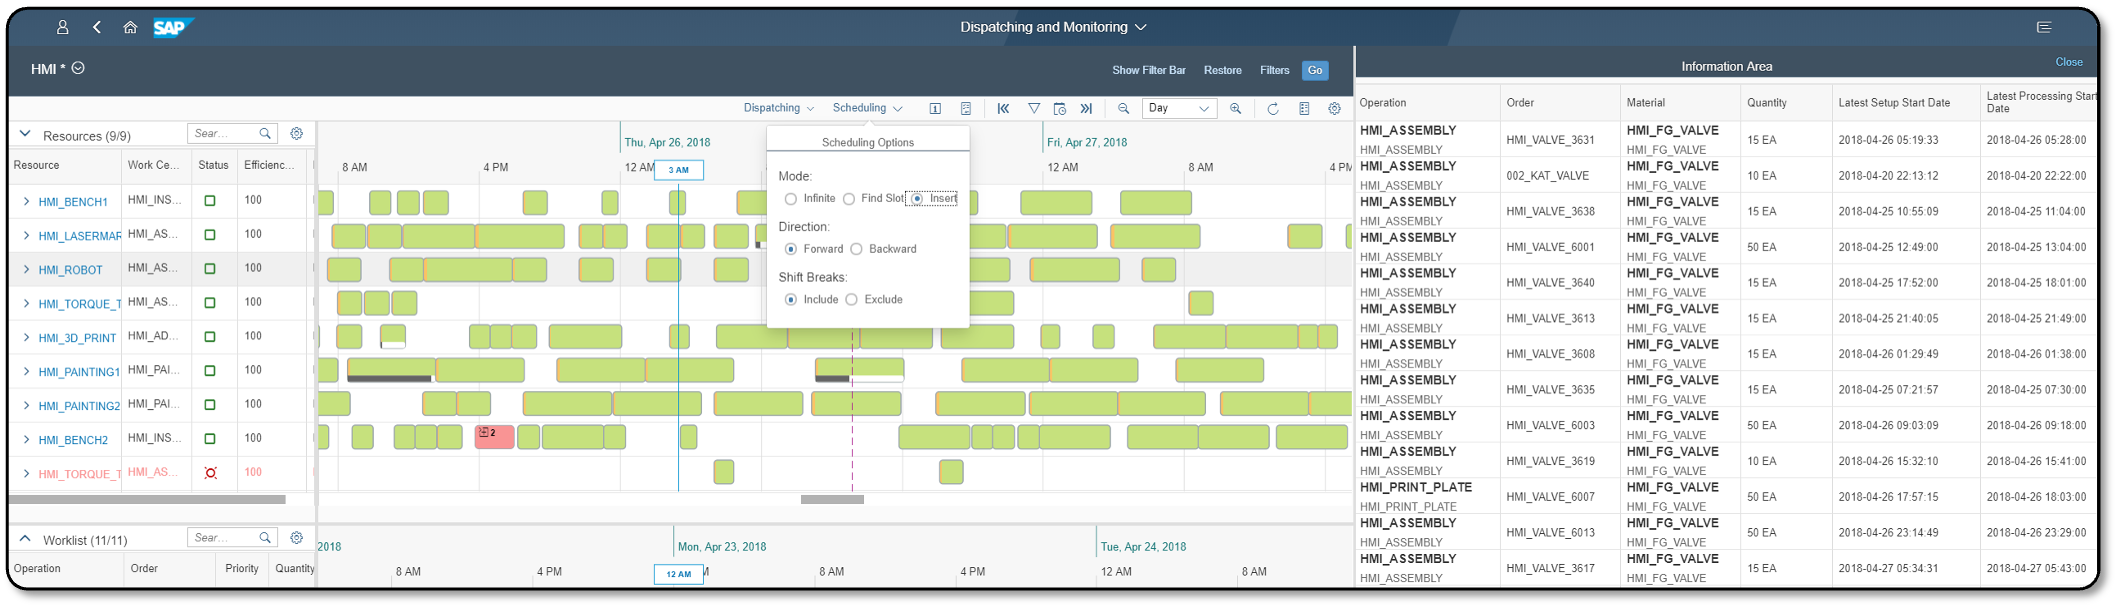
Task: Open the Dispatching menu
Action: (778, 108)
